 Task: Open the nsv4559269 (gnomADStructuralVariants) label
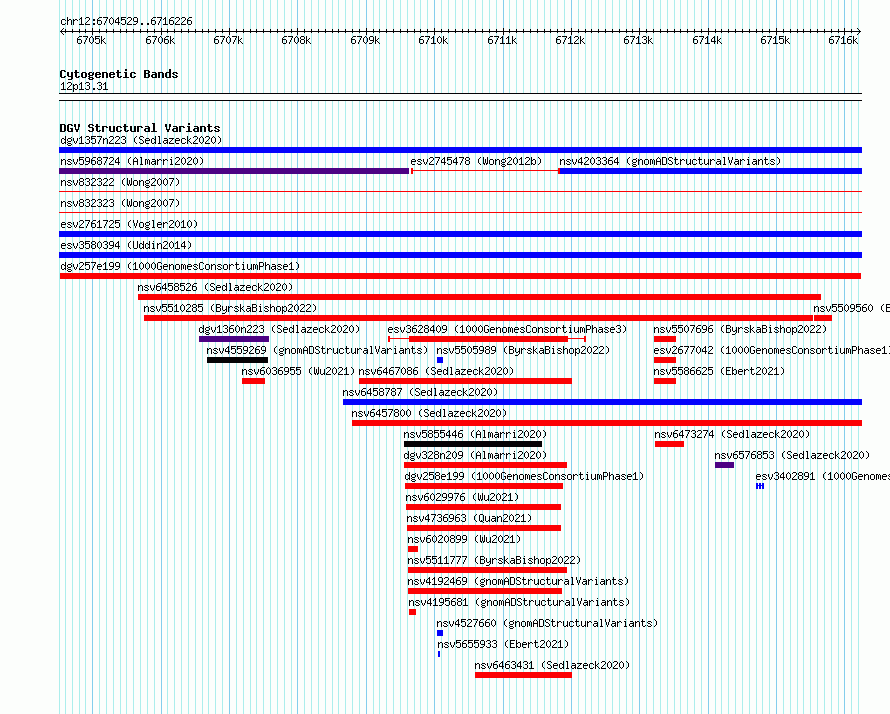click(x=317, y=350)
